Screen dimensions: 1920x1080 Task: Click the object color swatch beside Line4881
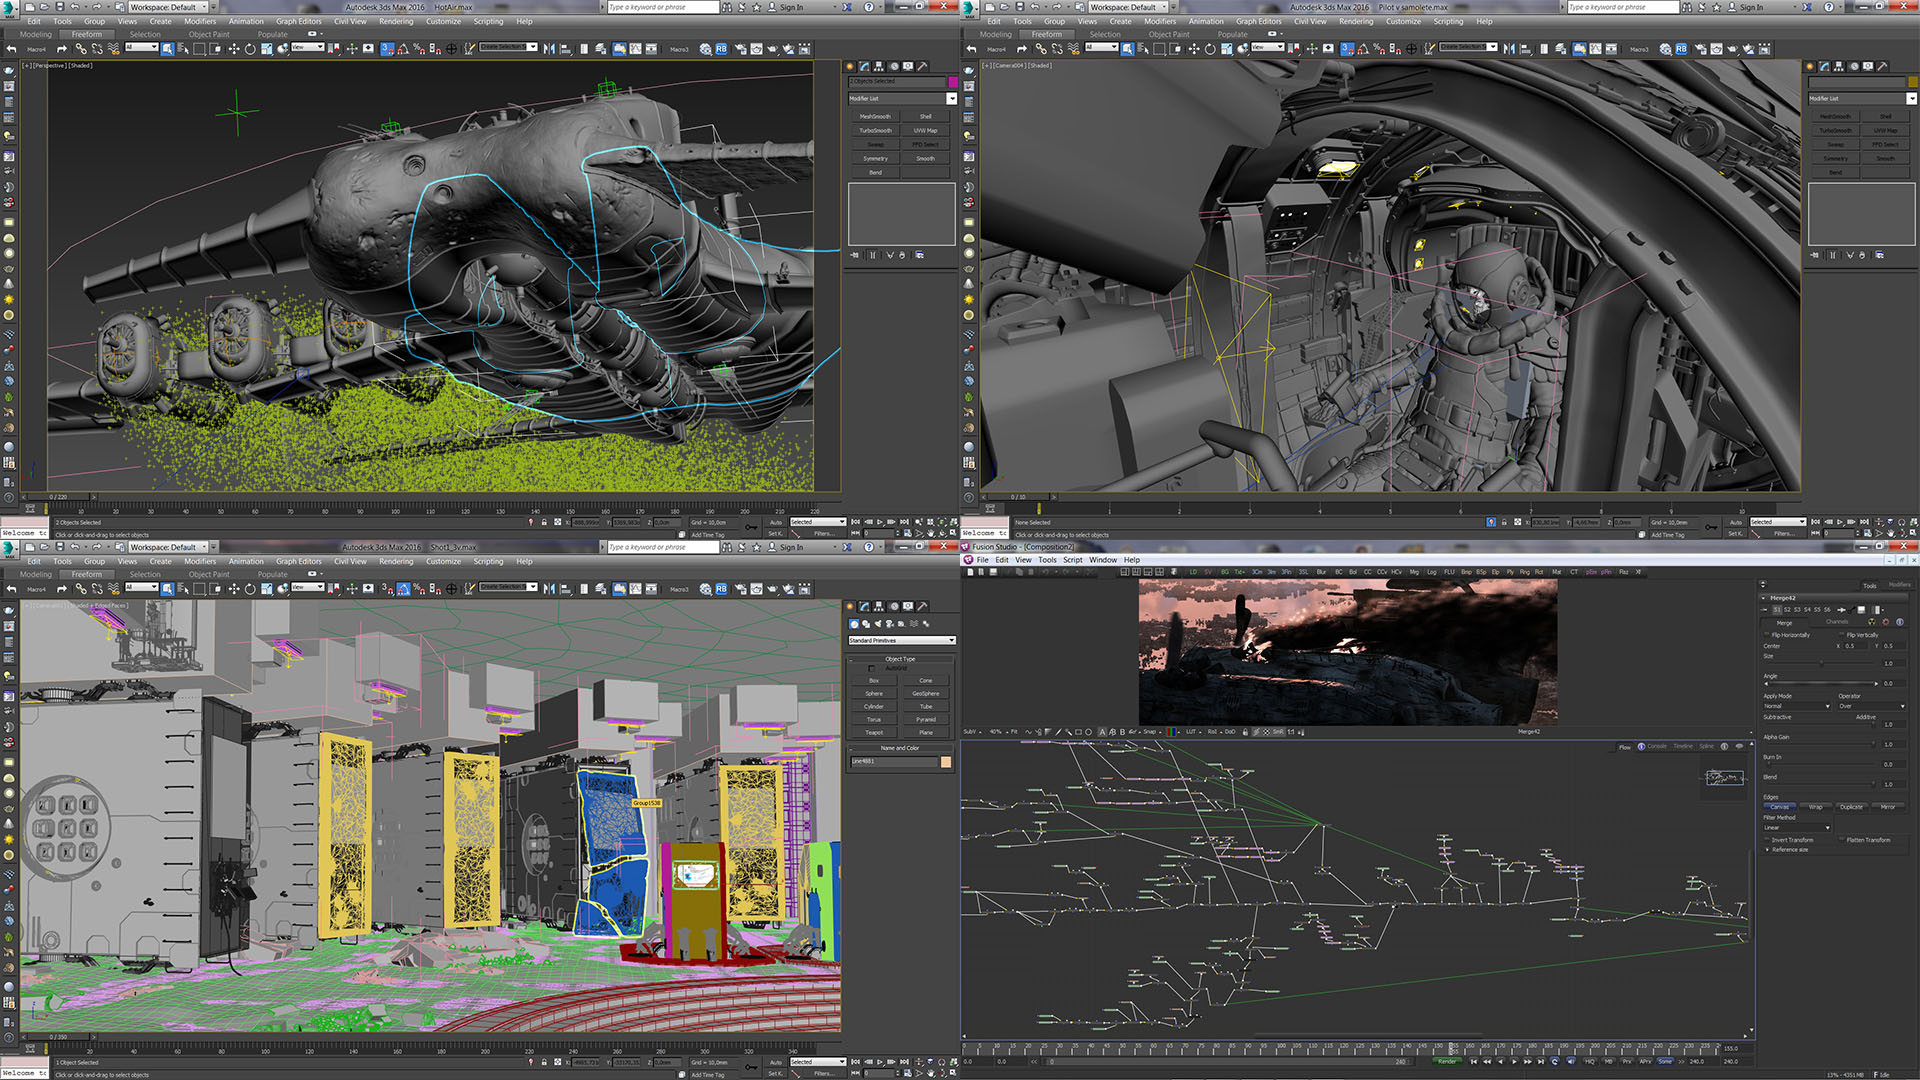946,762
